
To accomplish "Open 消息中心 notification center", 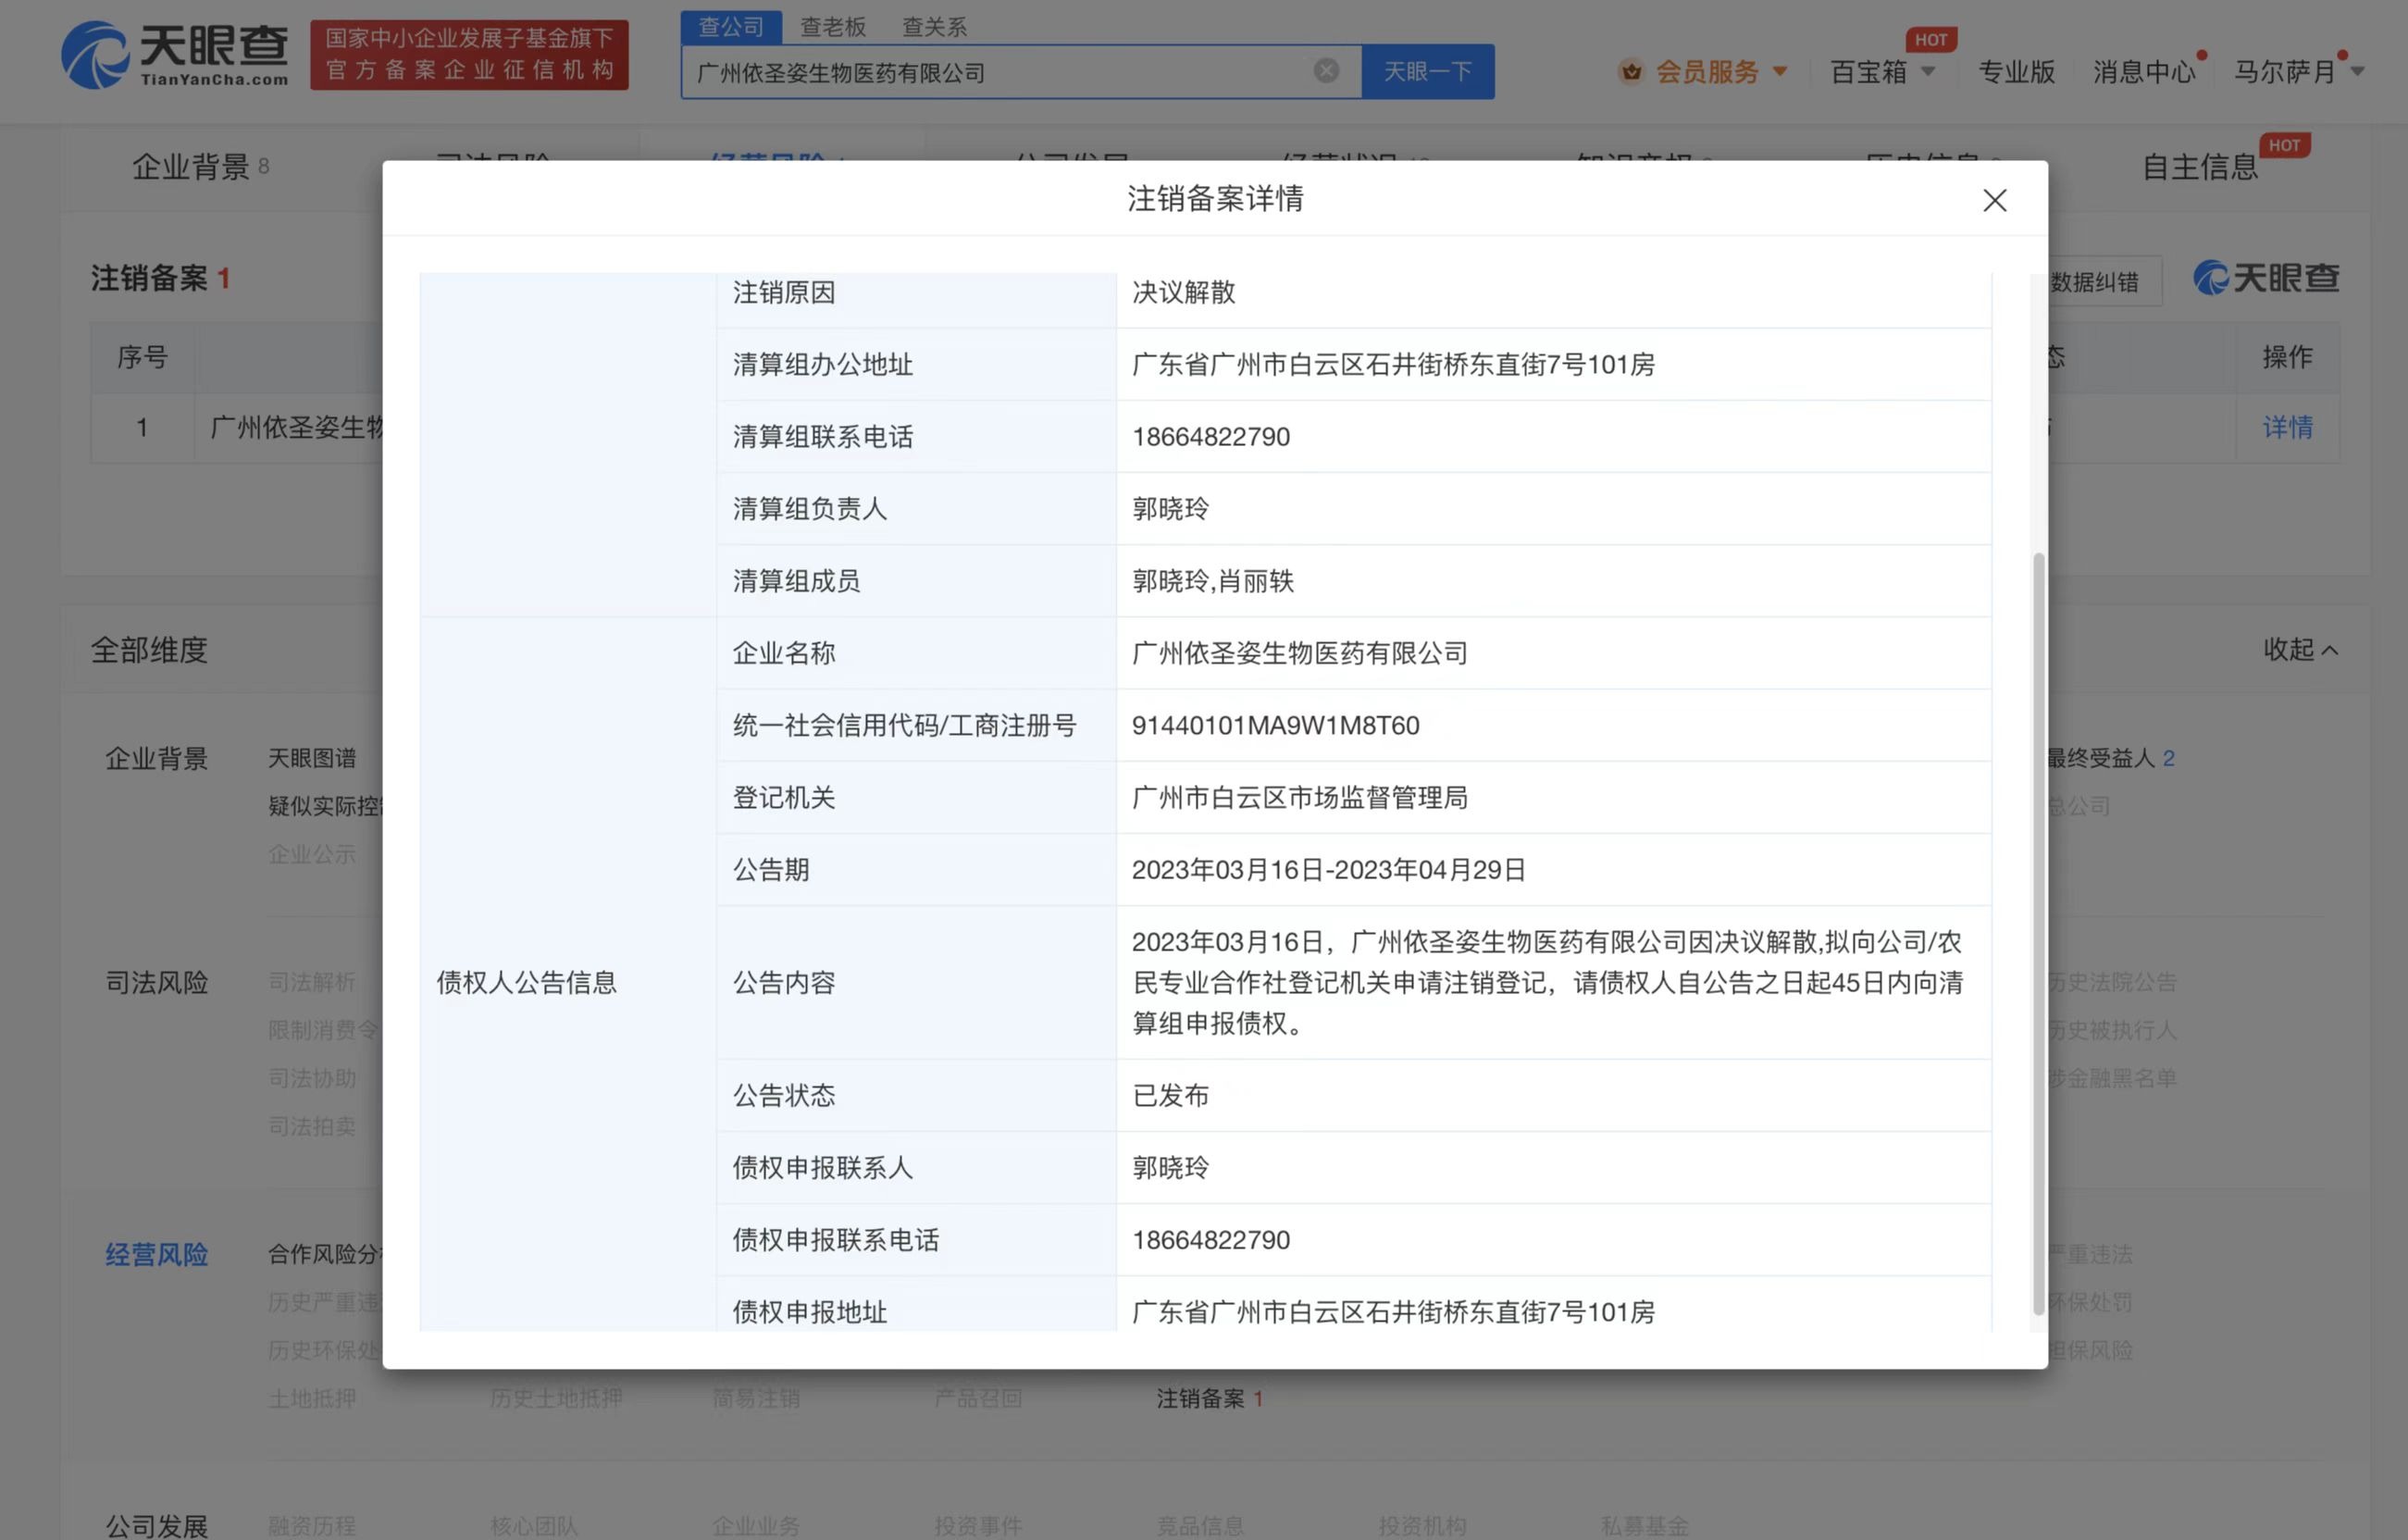I will 2144,71.
